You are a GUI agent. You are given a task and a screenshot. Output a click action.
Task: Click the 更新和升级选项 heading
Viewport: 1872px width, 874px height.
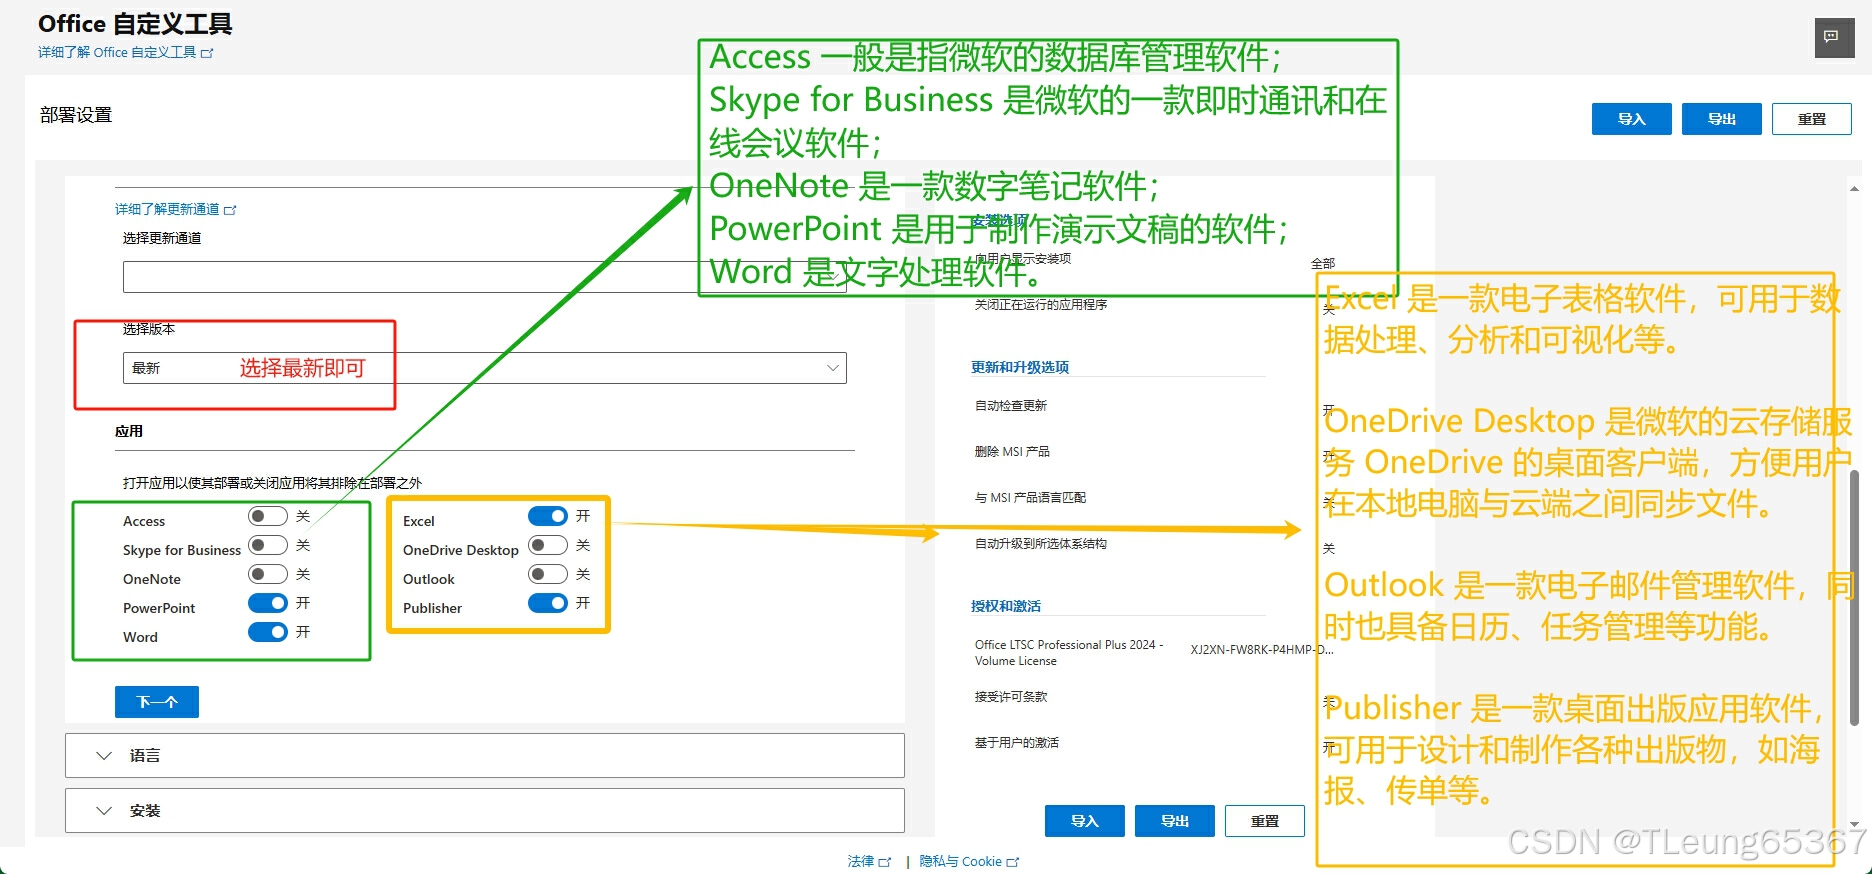click(x=1020, y=367)
